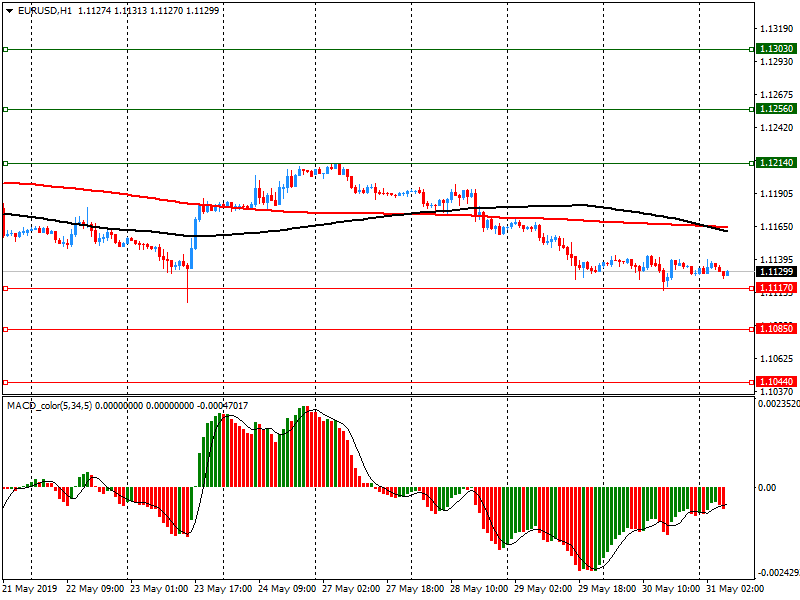Screen dimensions: 800x600
Task: Select the red 1.10850 price level tag
Action: point(776,329)
